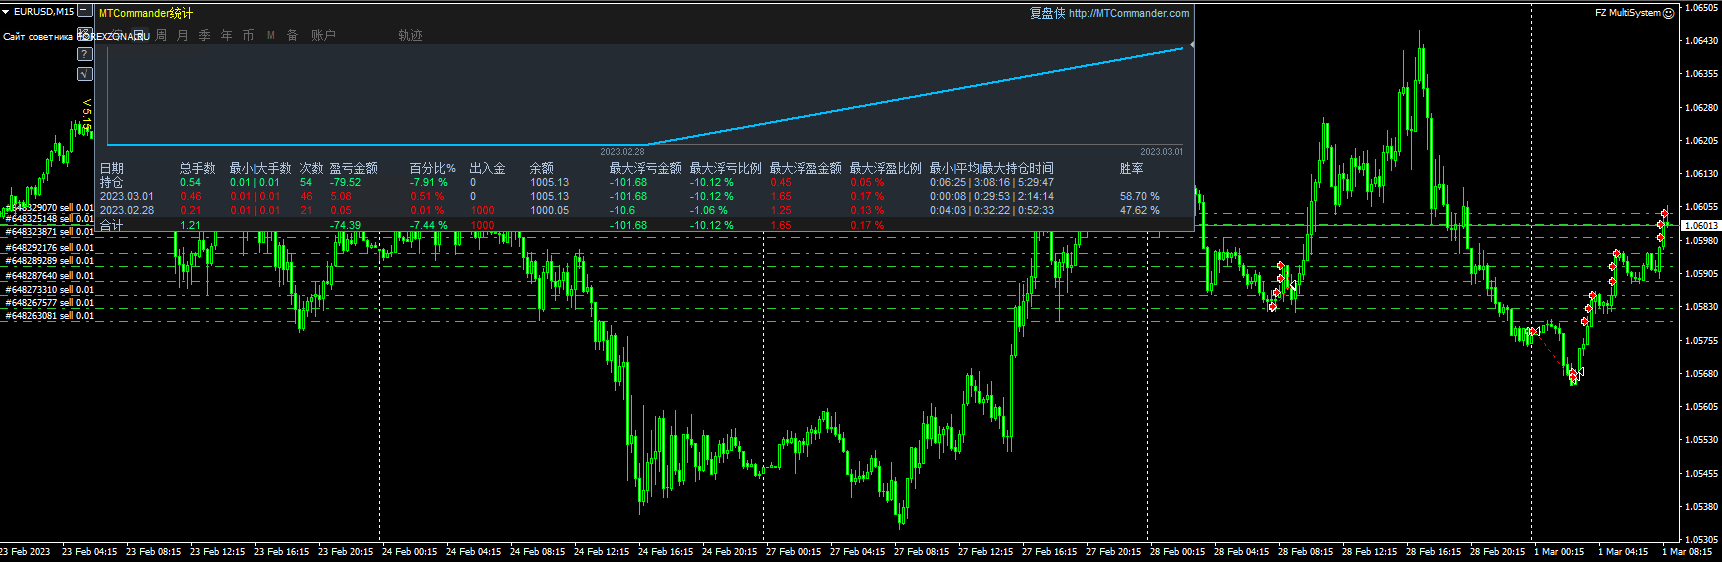
Task: Click the question mark help button
Action: tap(85, 54)
